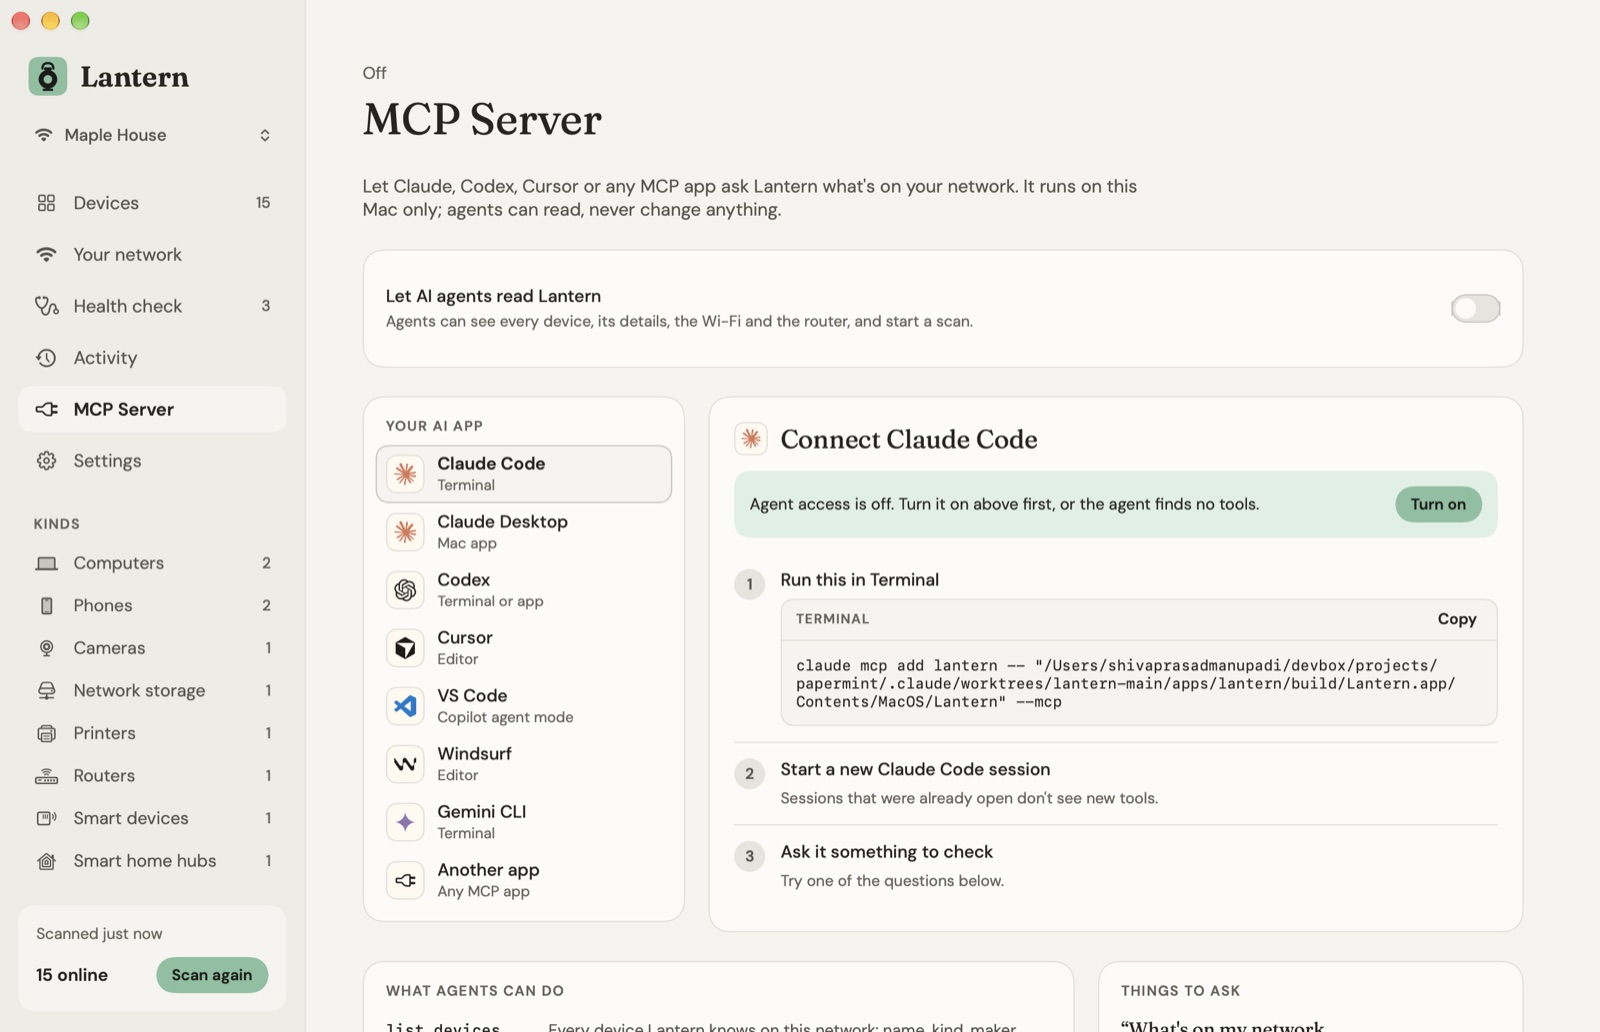1600x1032 pixels.
Task: Click the Smart devices icon
Action: pos(46,818)
